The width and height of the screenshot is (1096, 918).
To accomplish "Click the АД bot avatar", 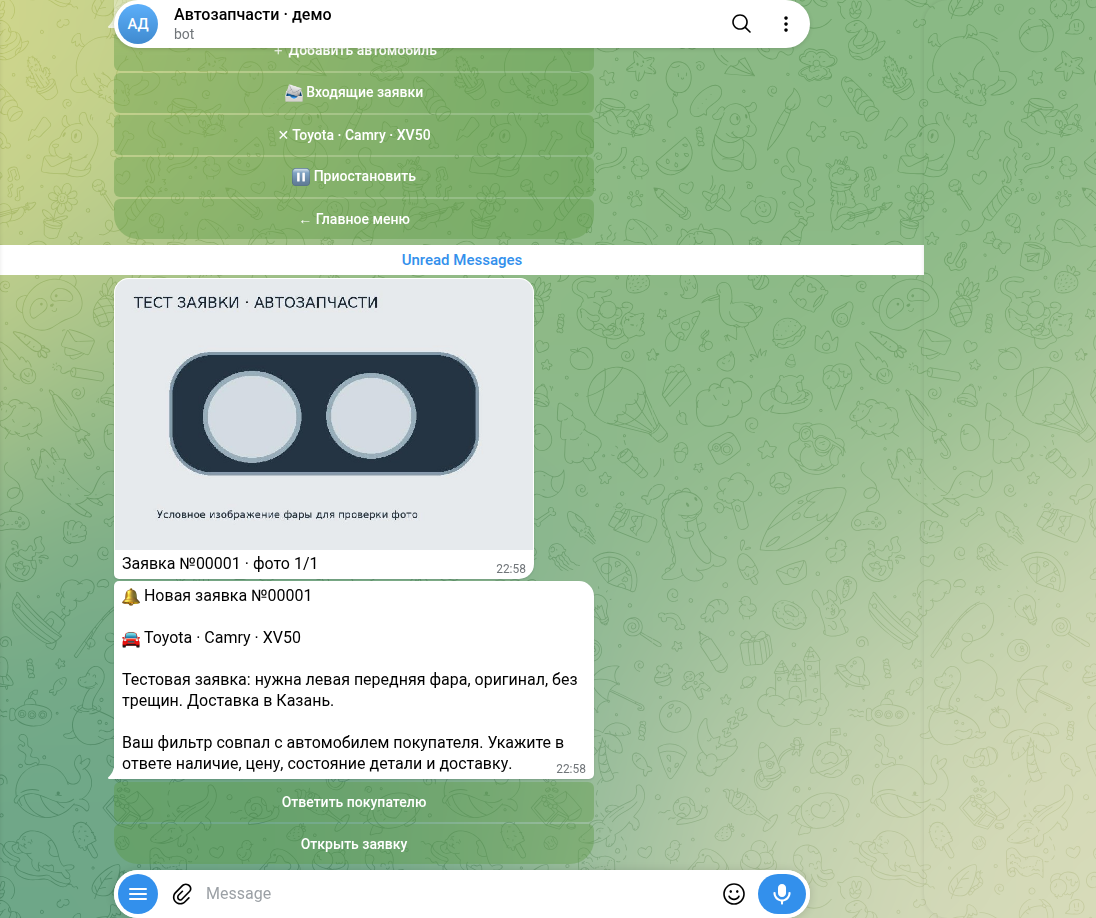I will click(x=138, y=24).
